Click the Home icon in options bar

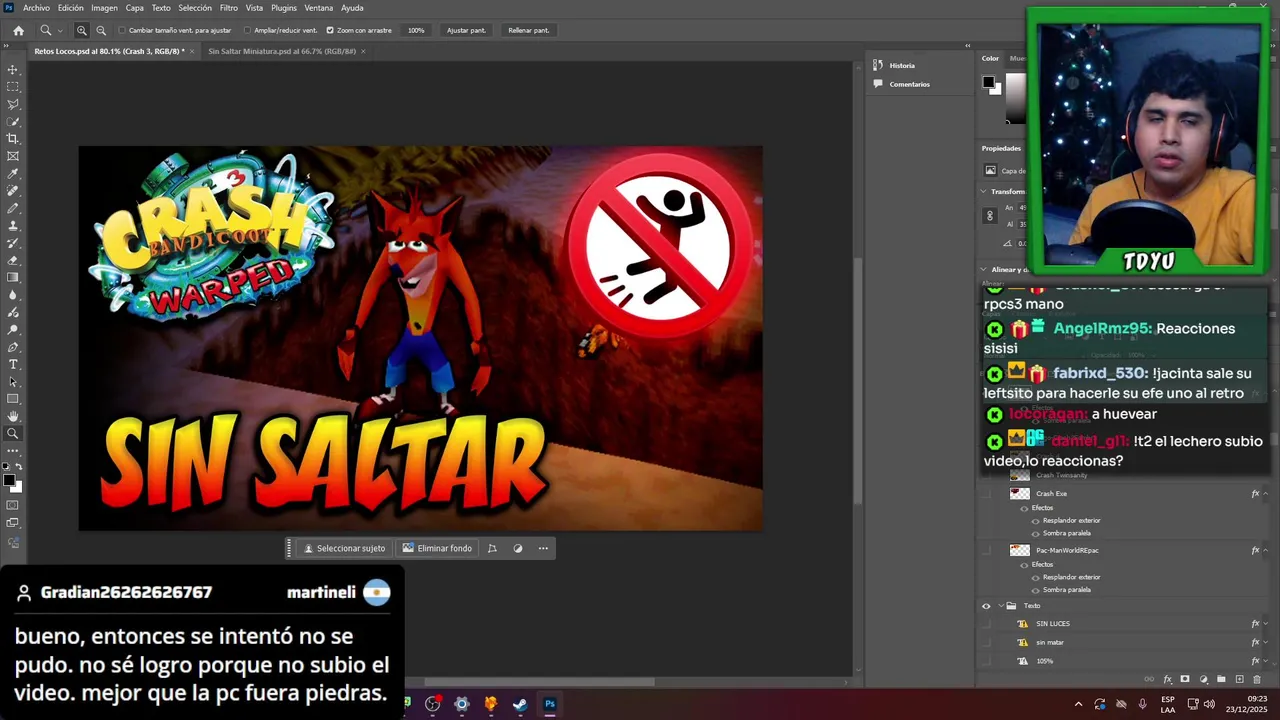pos(18,30)
